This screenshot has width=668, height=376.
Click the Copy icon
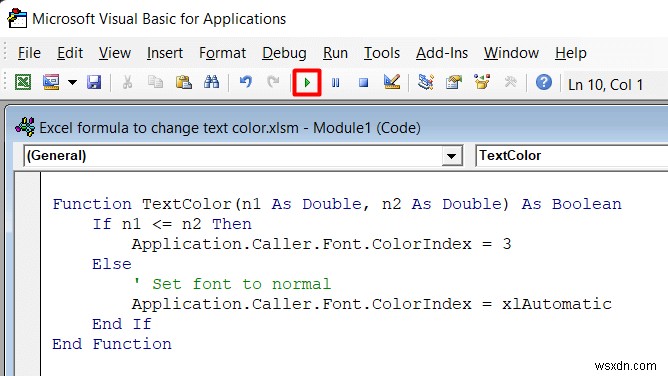155,82
